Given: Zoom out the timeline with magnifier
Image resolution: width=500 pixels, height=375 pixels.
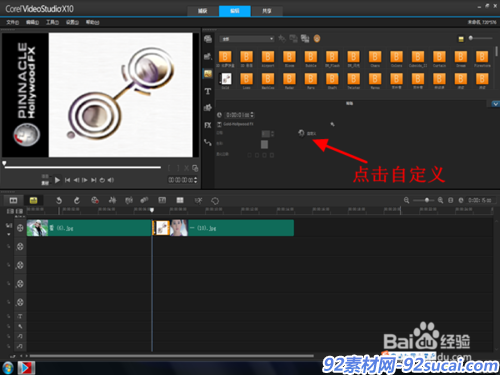Looking at the screenshot, I should 406,200.
